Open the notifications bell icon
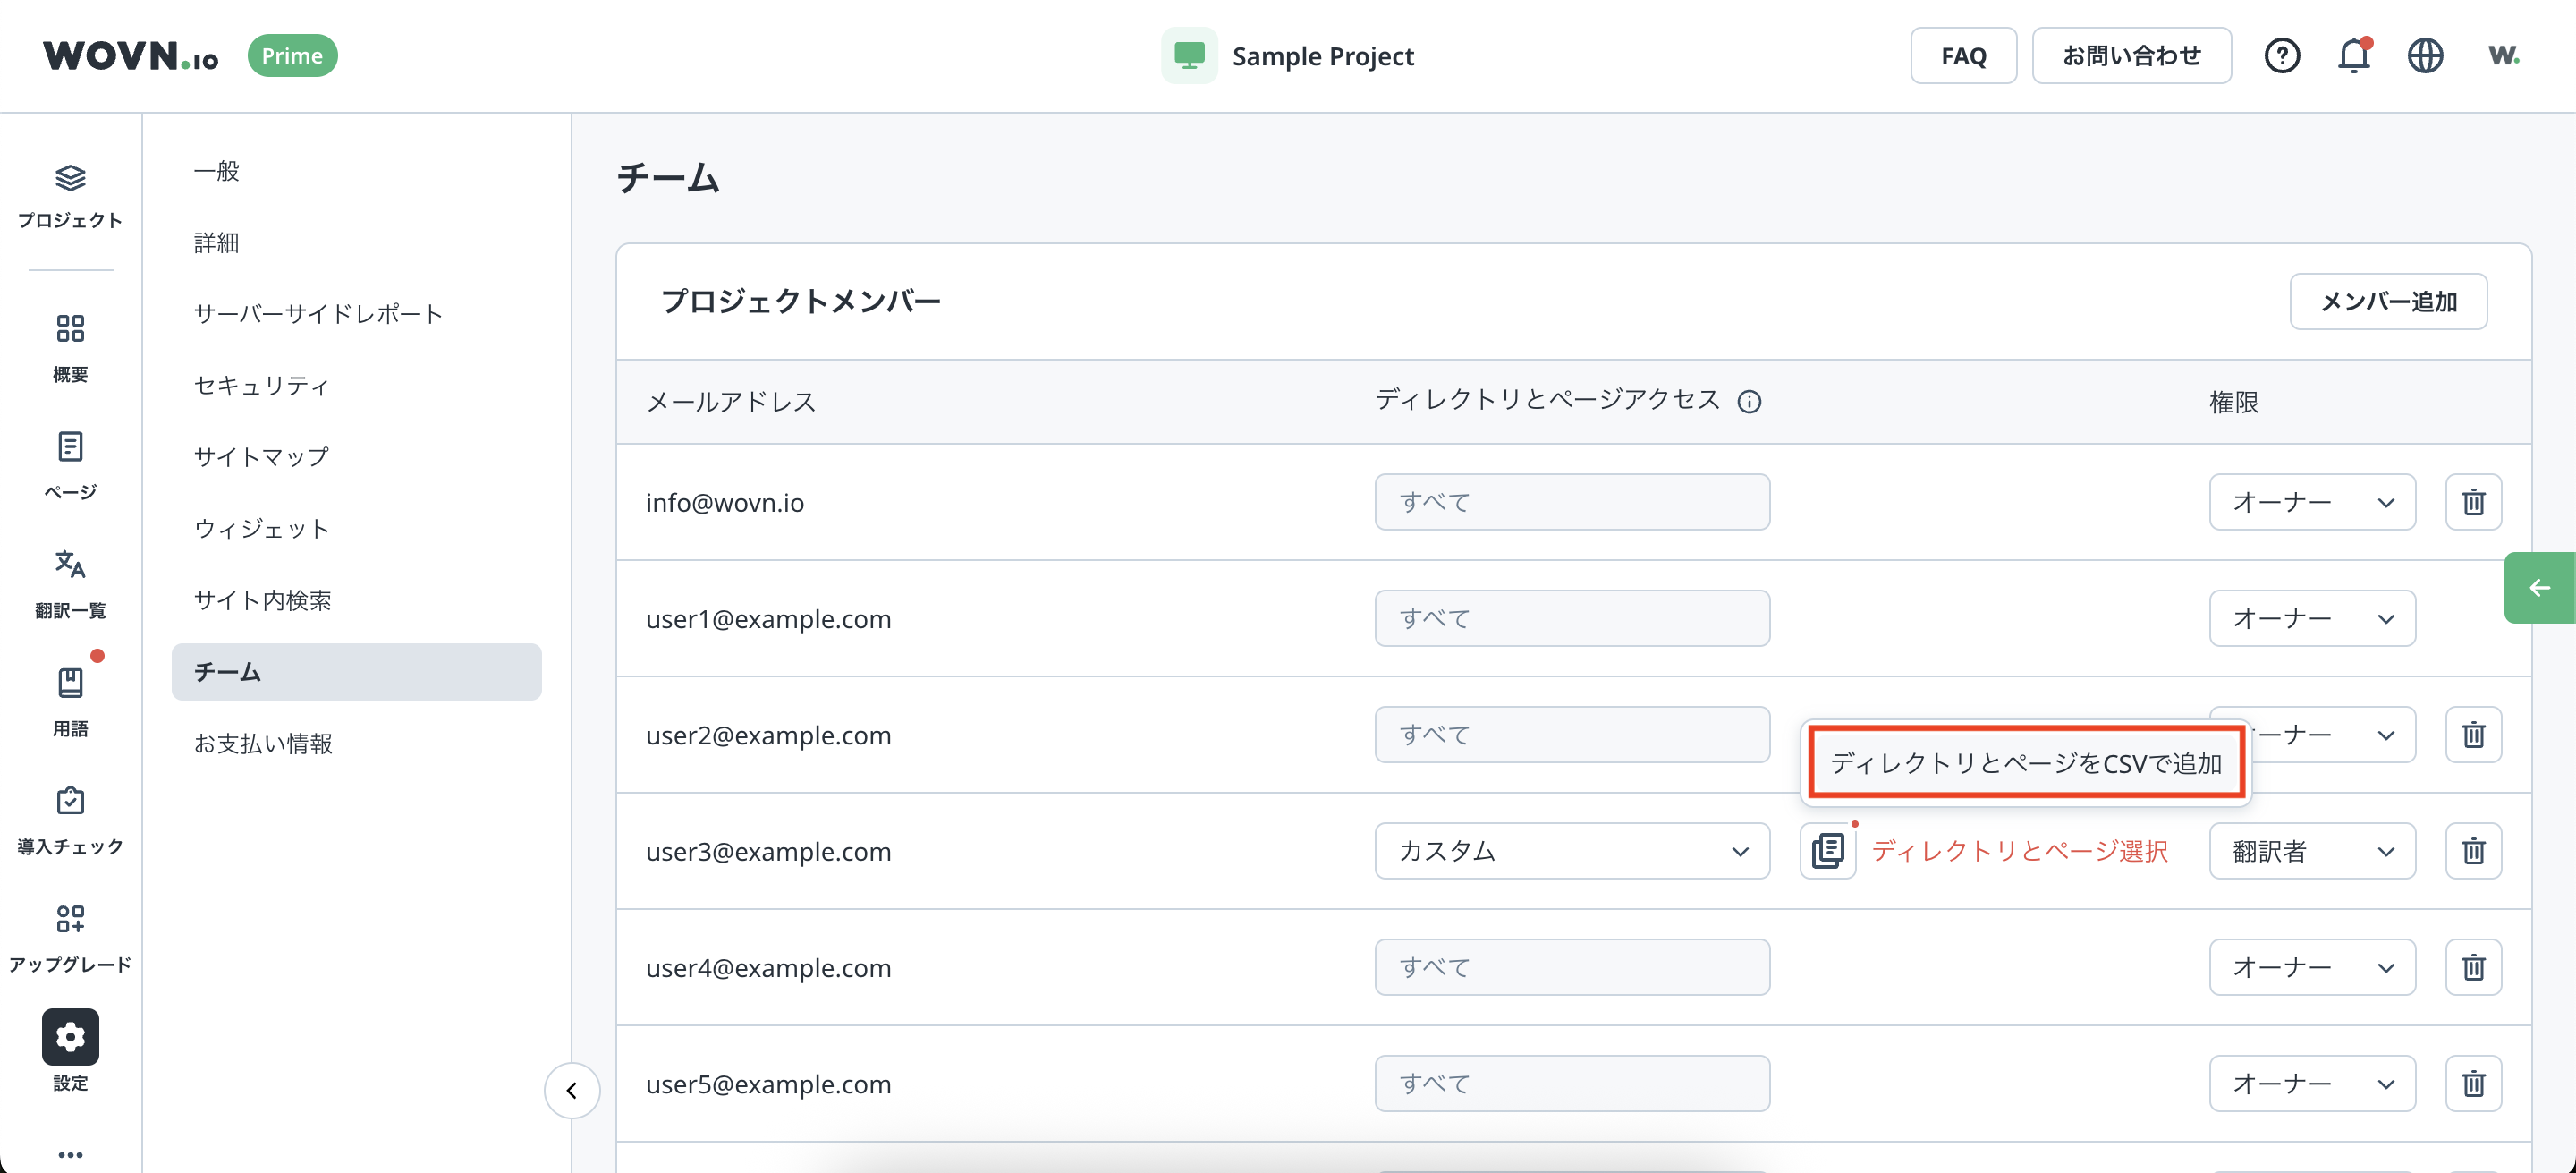Viewport: 2576px width, 1173px height. 2353,56
